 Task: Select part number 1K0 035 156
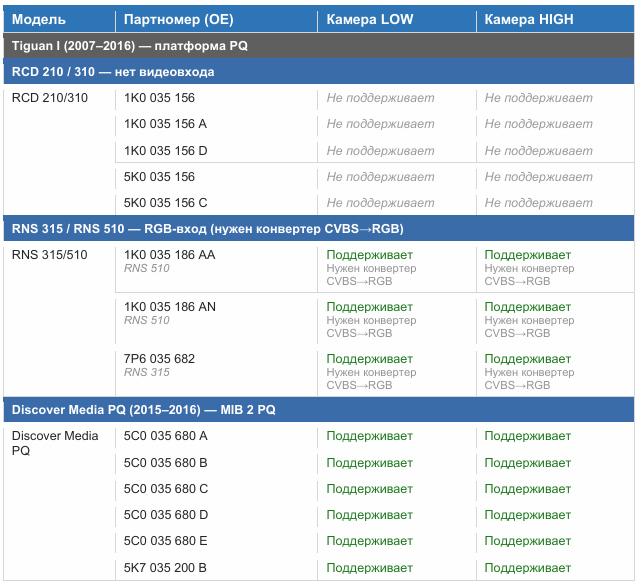coord(159,98)
